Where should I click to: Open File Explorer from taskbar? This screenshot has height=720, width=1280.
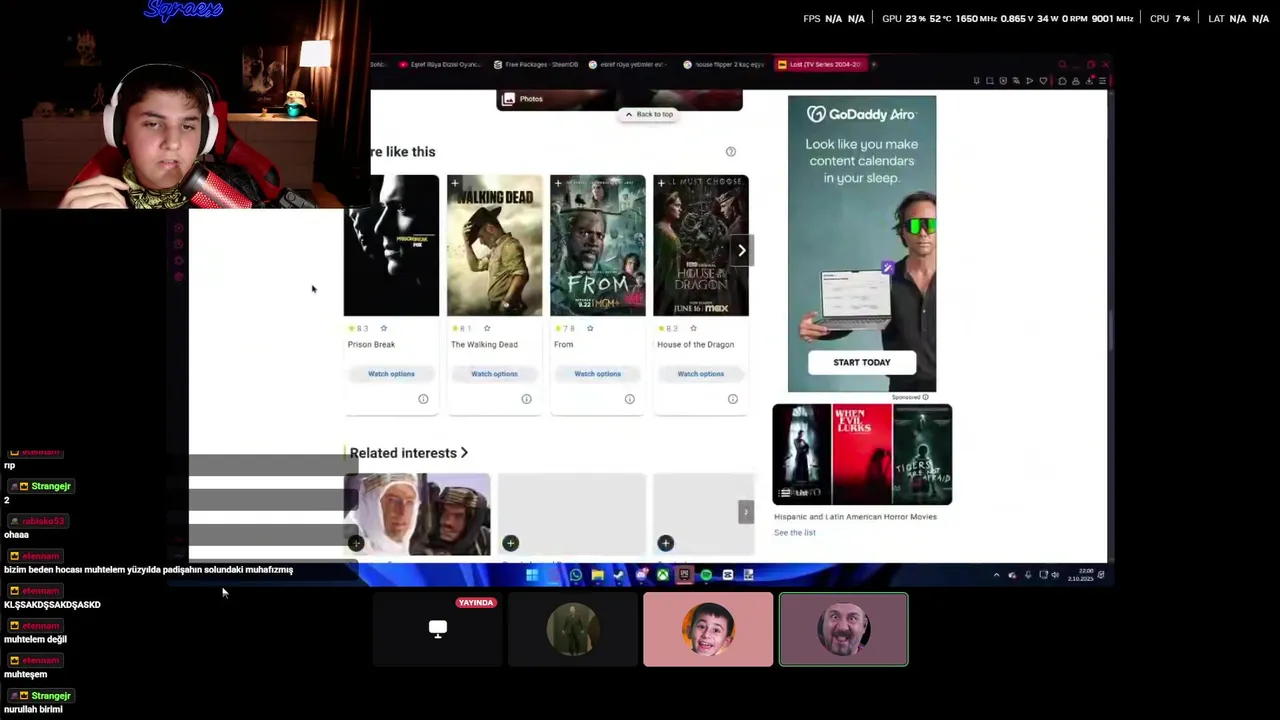tap(598, 575)
